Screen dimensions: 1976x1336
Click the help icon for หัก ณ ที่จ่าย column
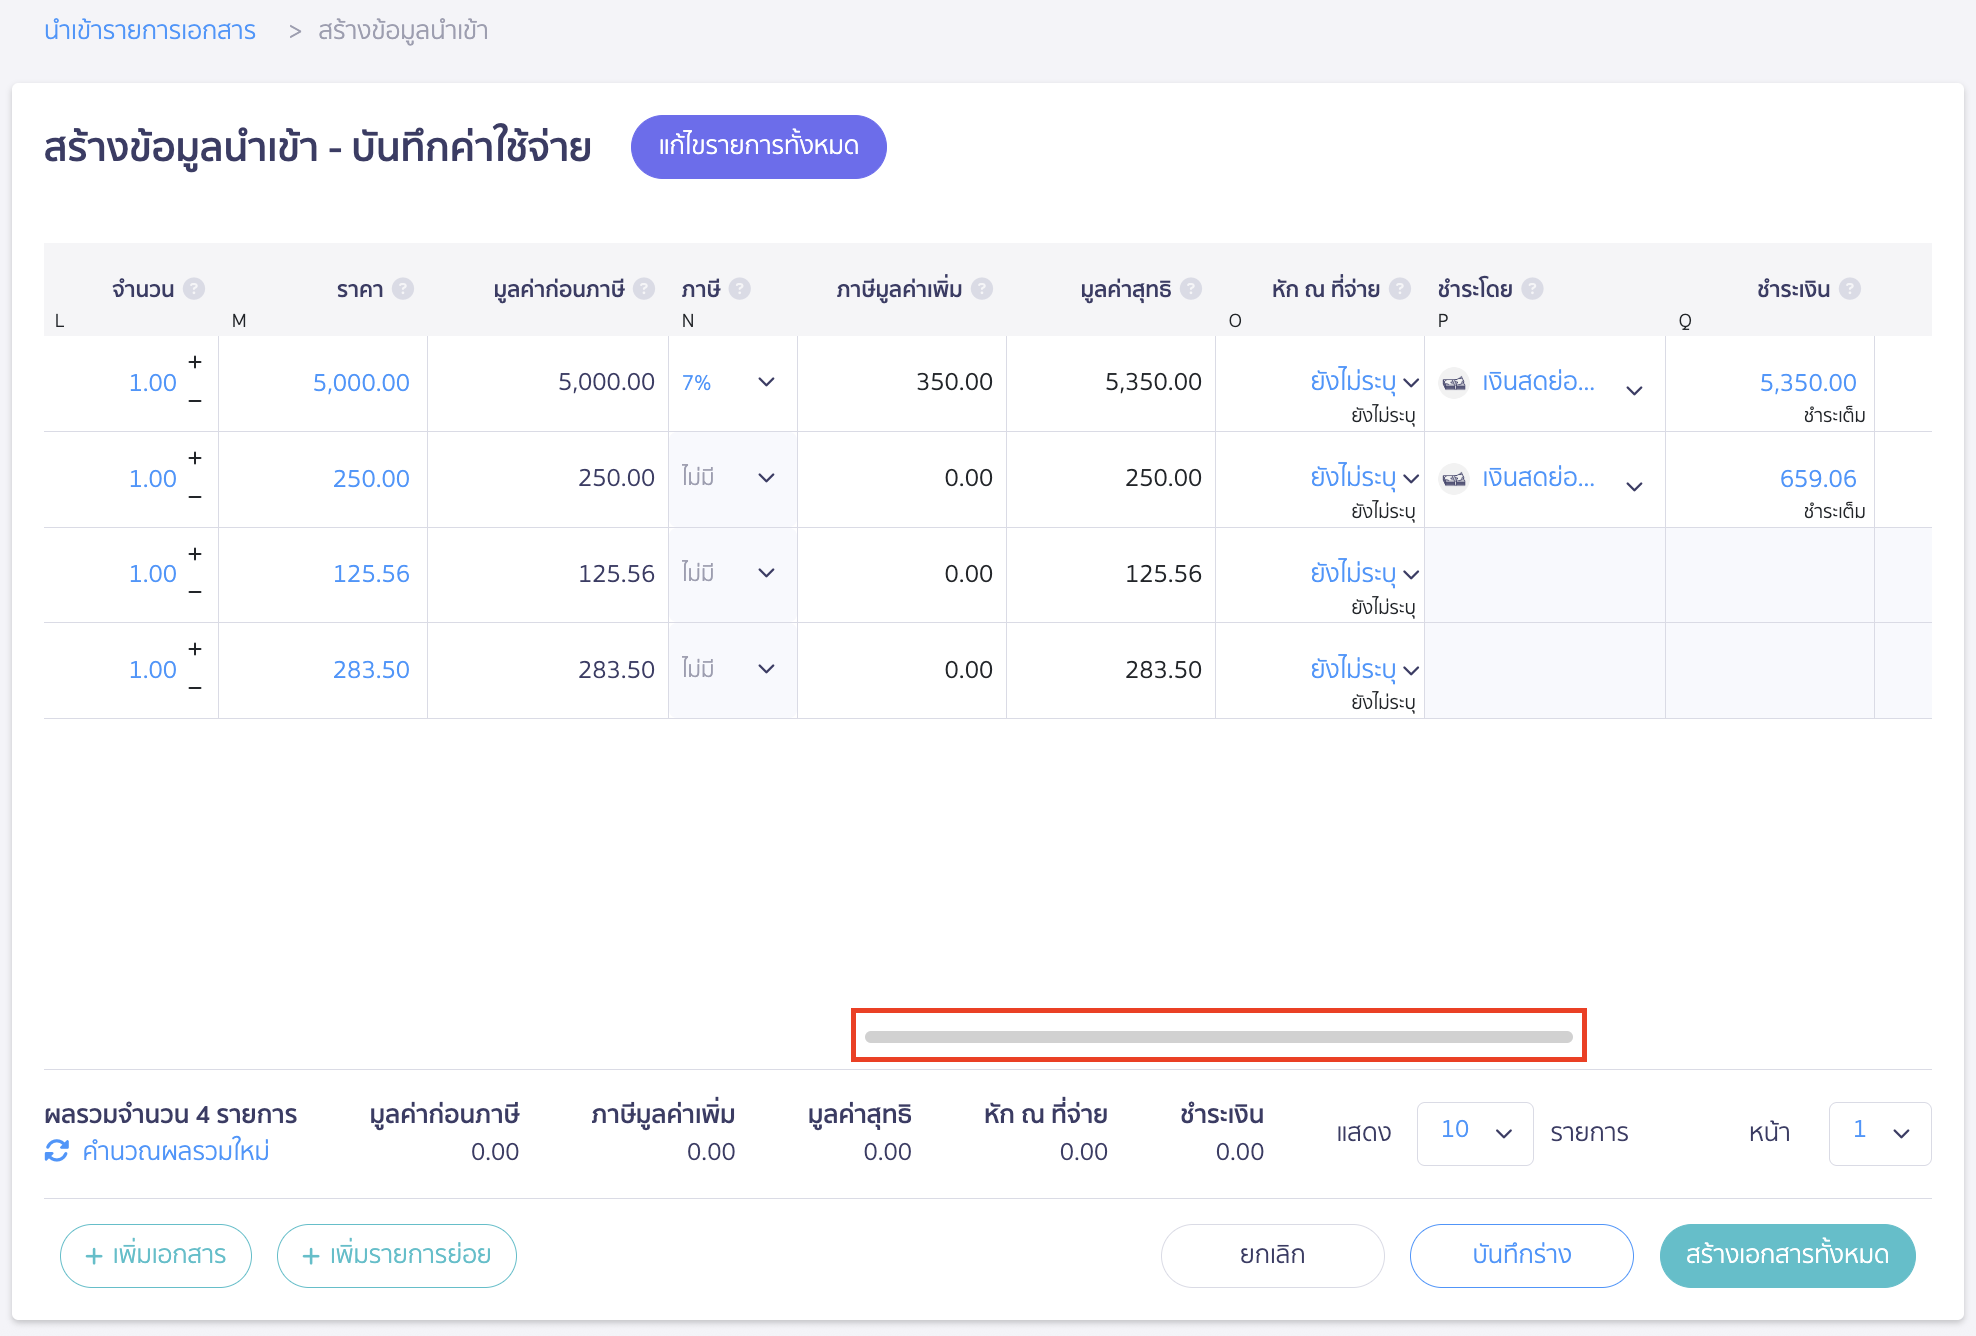[1399, 288]
